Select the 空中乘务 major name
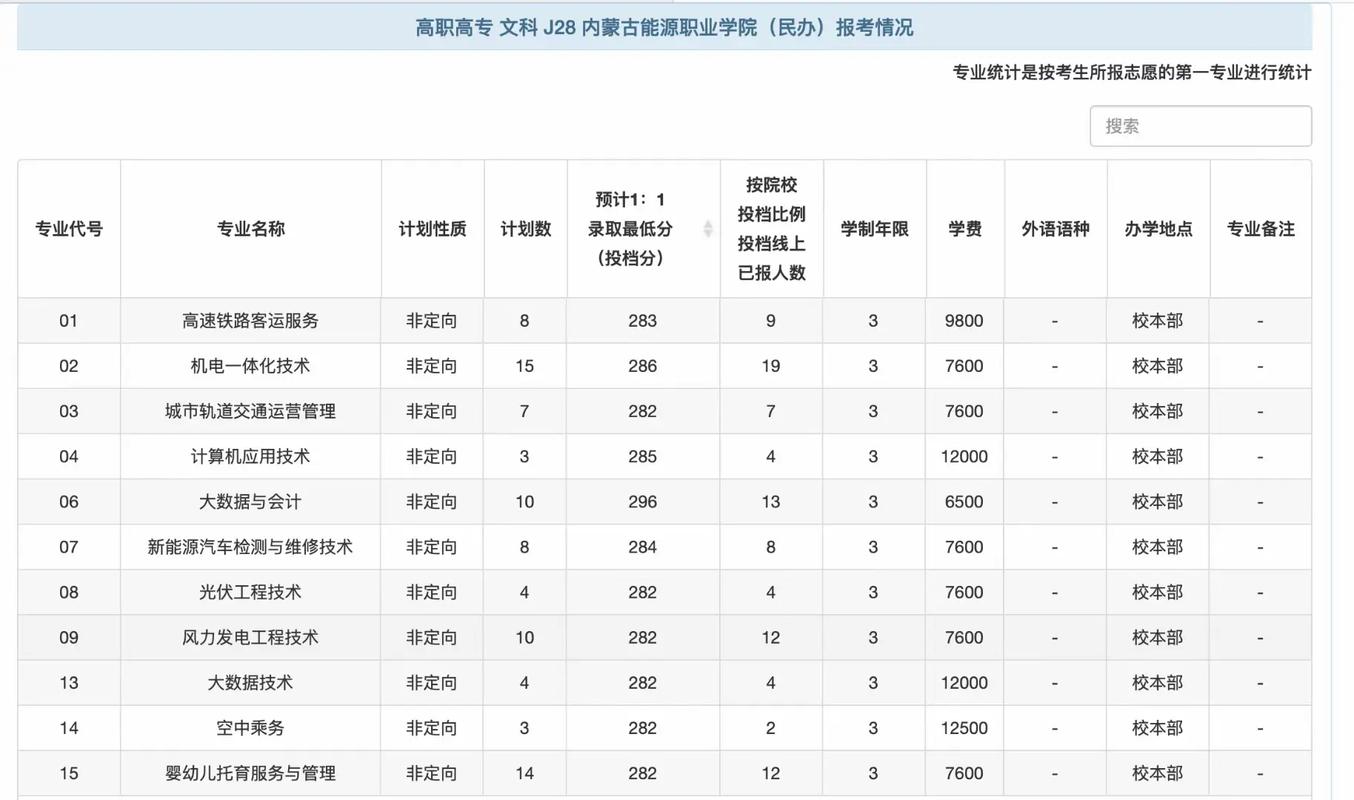 click(251, 728)
